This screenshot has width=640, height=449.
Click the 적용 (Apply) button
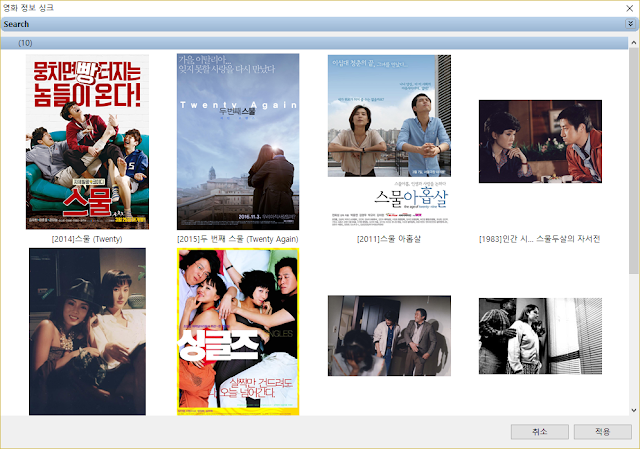(602, 431)
